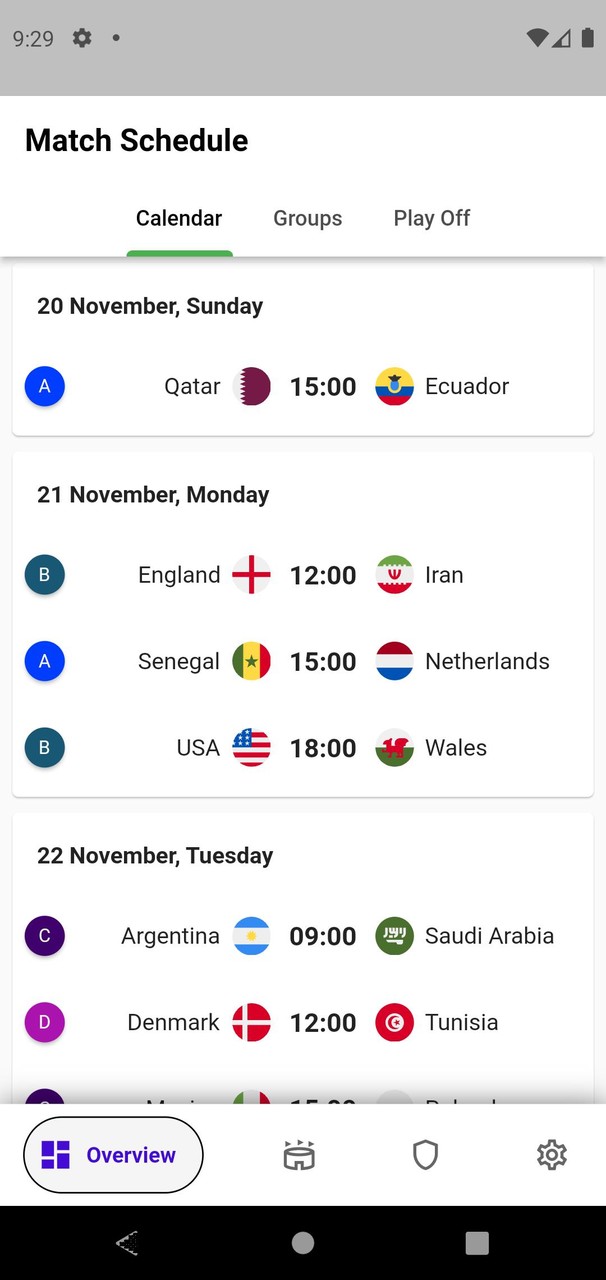606x1280 pixels.
Task: Select the shield icon in the bottom bar
Action: pos(425,1154)
